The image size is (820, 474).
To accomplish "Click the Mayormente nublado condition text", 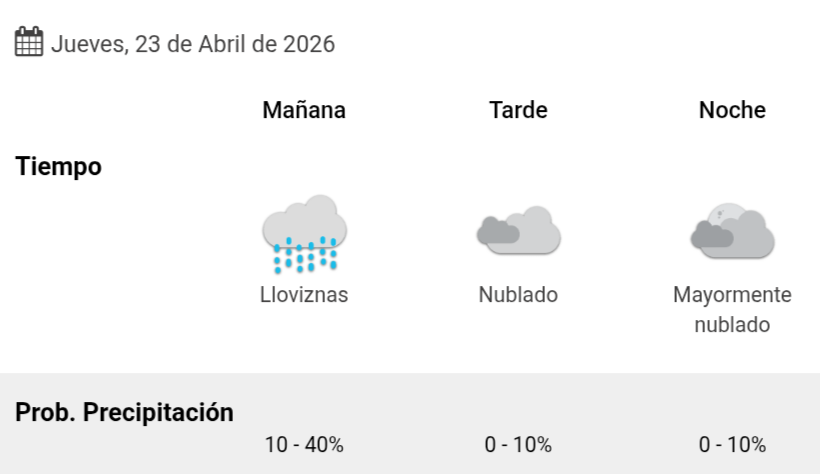I will tap(732, 310).
